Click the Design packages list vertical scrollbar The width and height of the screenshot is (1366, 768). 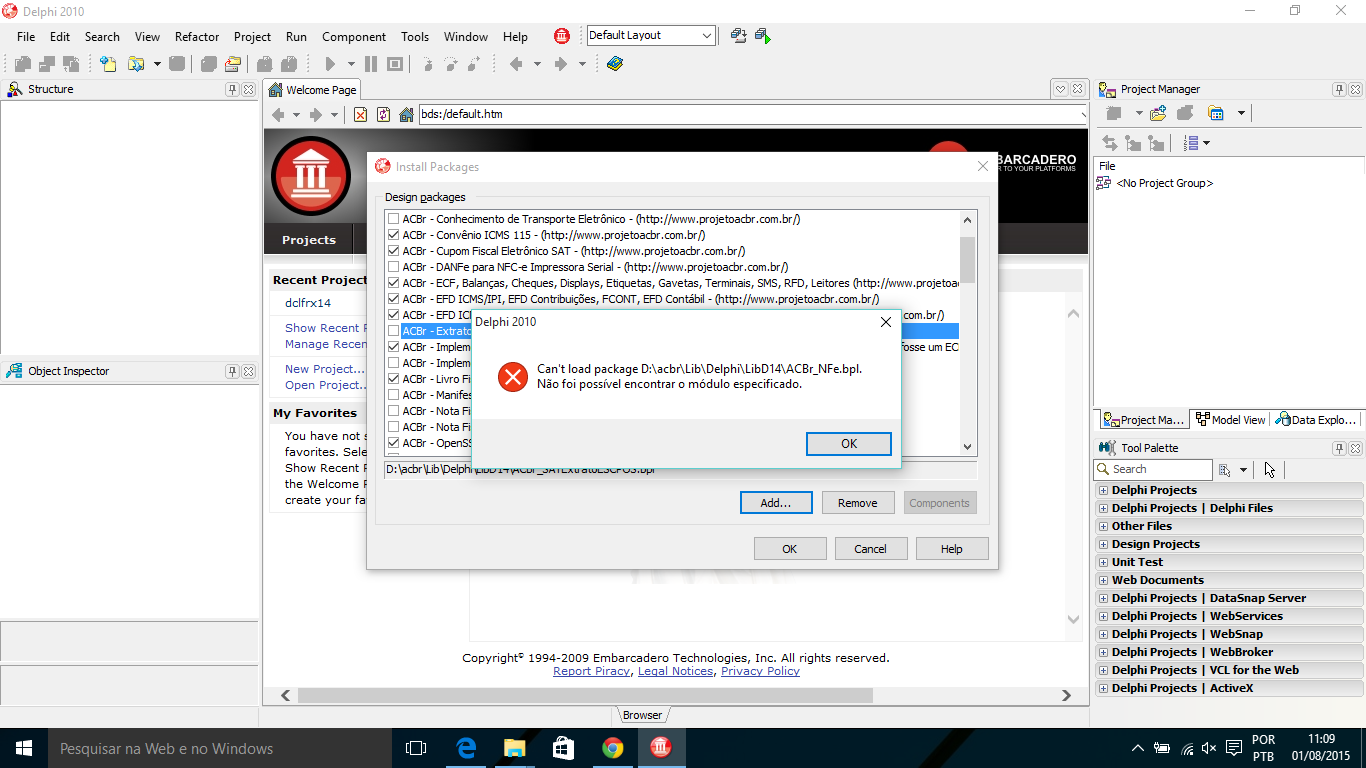pyautogui.click(x=967, y=333)
